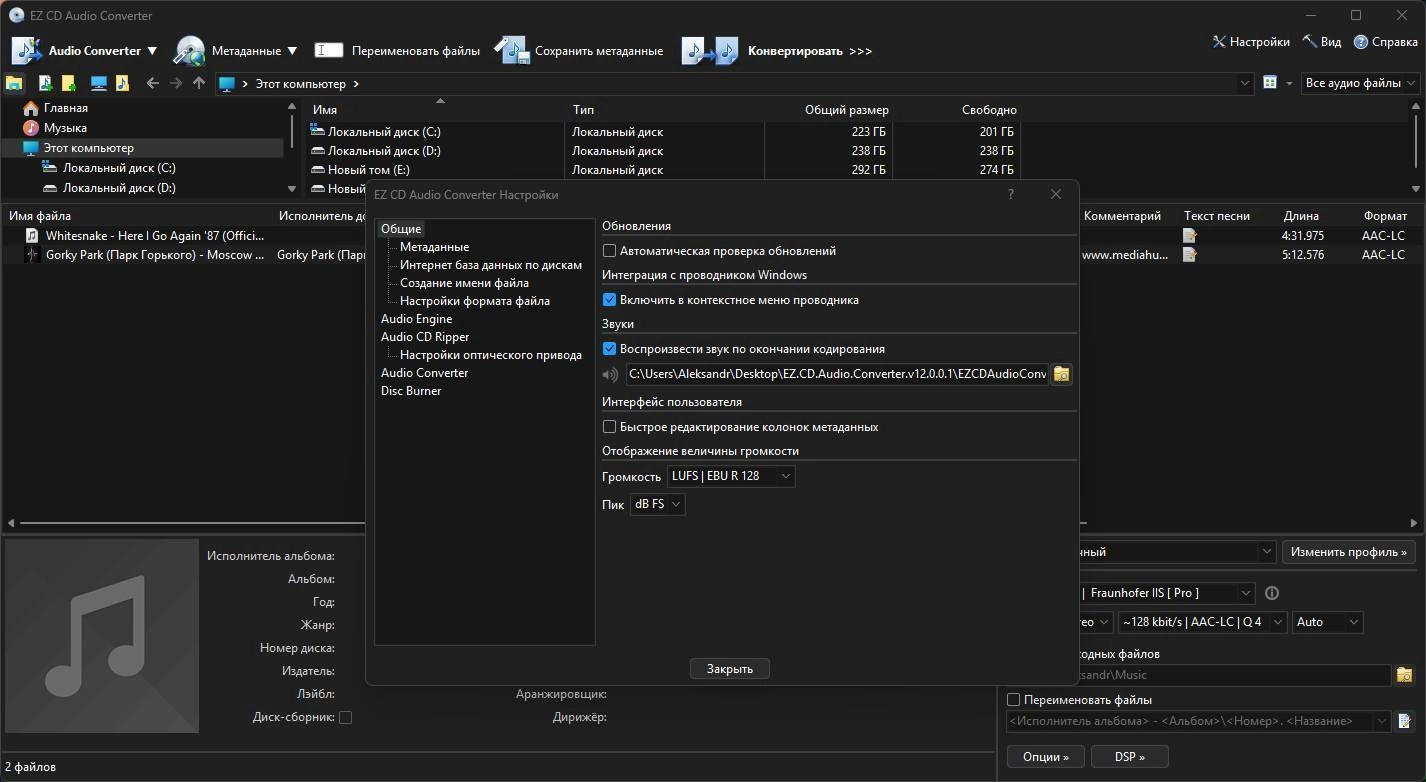Image resolution: width=1426 pixels, height=782 pixels.
Task: Open the Вид menu
Action: (1321, 42)
